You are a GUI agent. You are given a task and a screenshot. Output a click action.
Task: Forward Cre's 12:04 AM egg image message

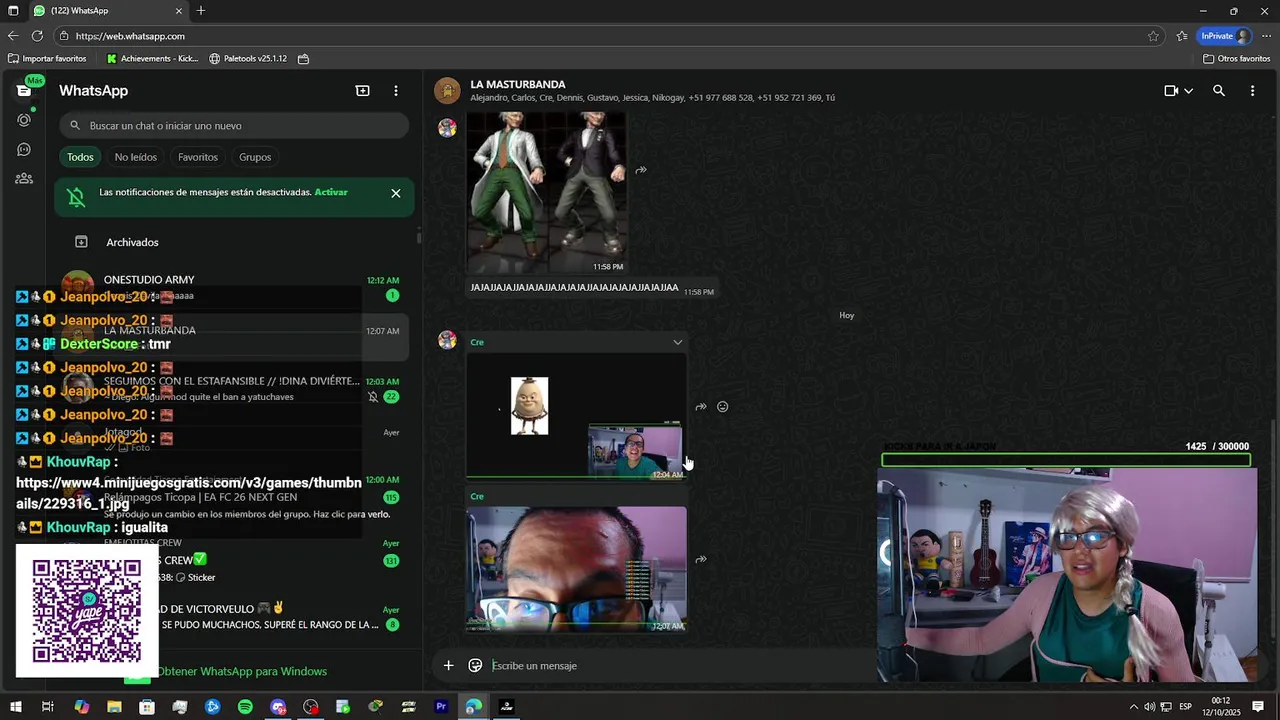point(701,407)
